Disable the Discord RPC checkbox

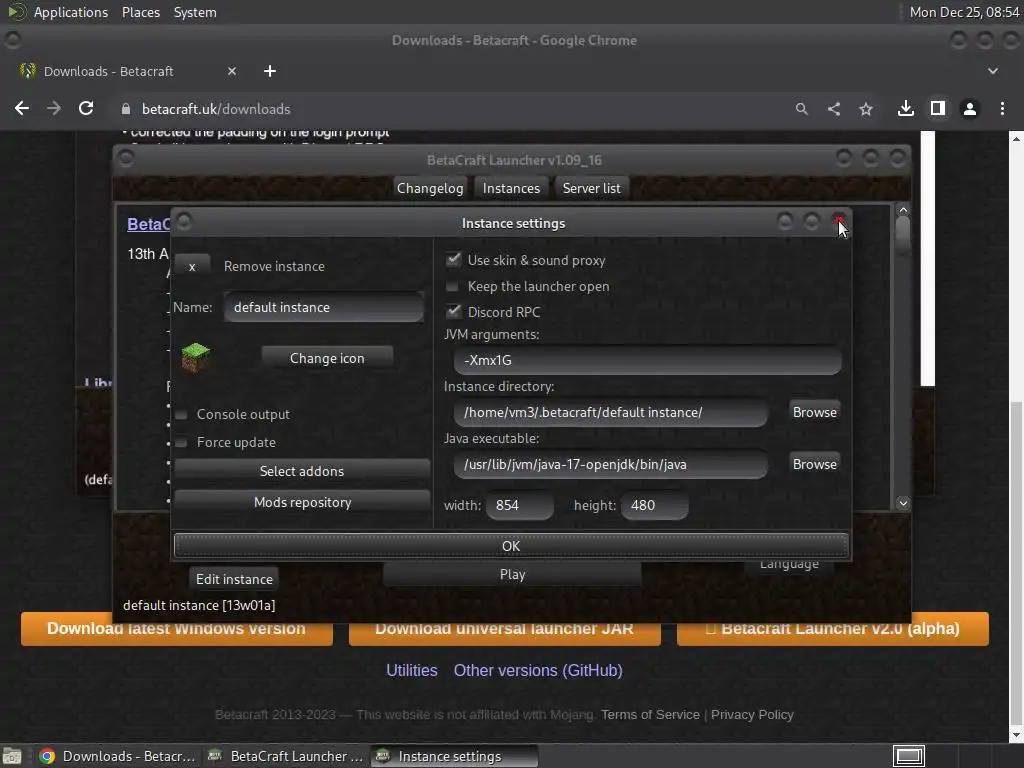pyautogui.click(x=453, y=312)
